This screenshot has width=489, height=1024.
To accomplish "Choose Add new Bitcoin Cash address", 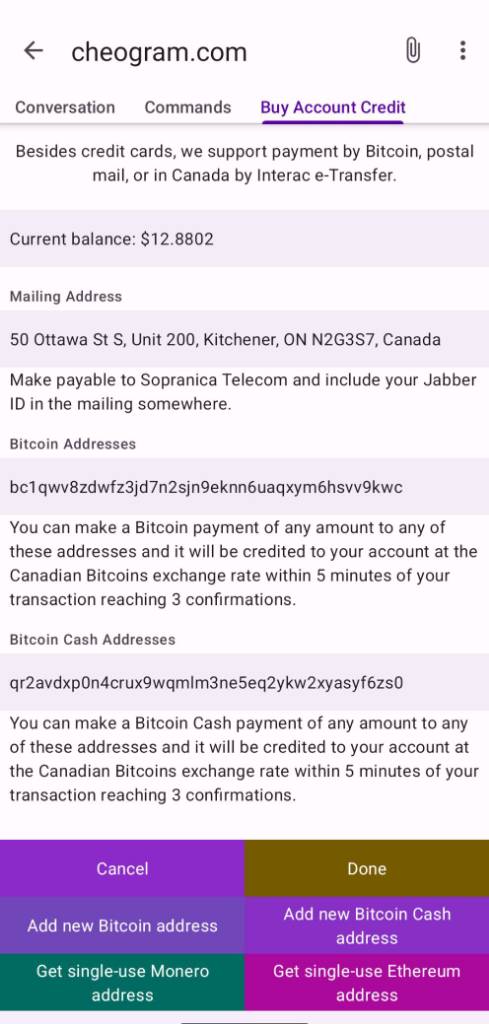I will tap(367, 925).
